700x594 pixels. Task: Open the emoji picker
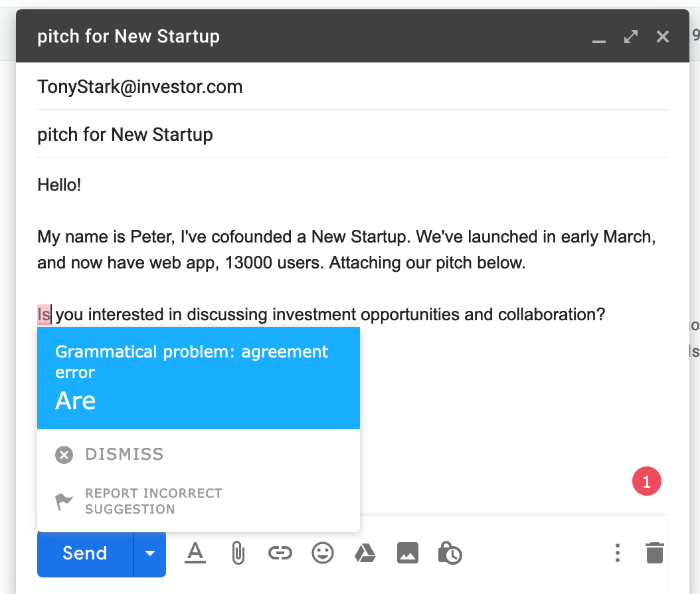point(322,553)
